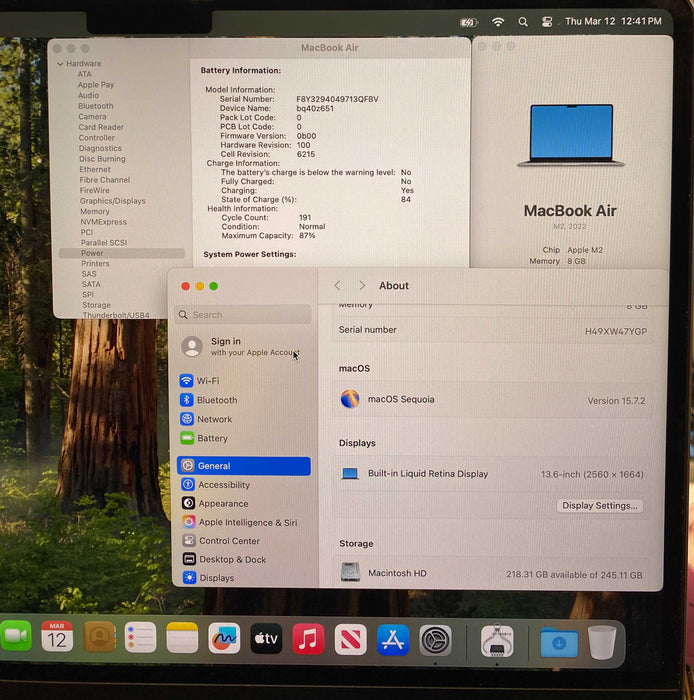
Task: Click the macOS Sequoia logo icon
Action: 350,399
